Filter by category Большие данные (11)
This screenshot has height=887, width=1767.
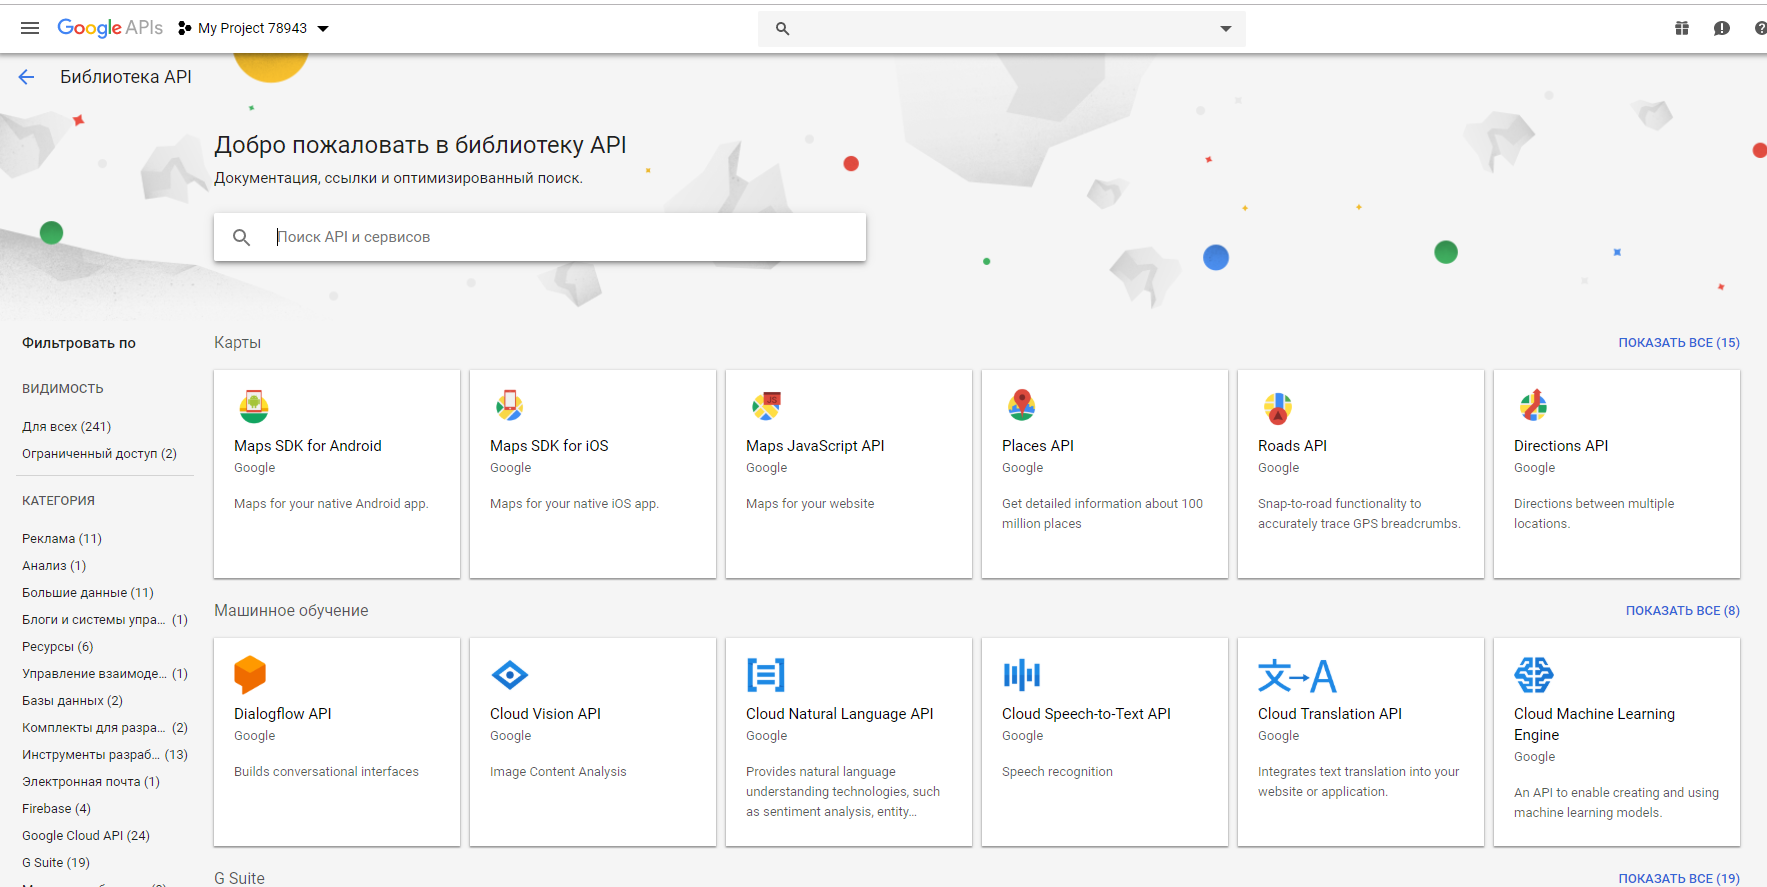point(88,593)
